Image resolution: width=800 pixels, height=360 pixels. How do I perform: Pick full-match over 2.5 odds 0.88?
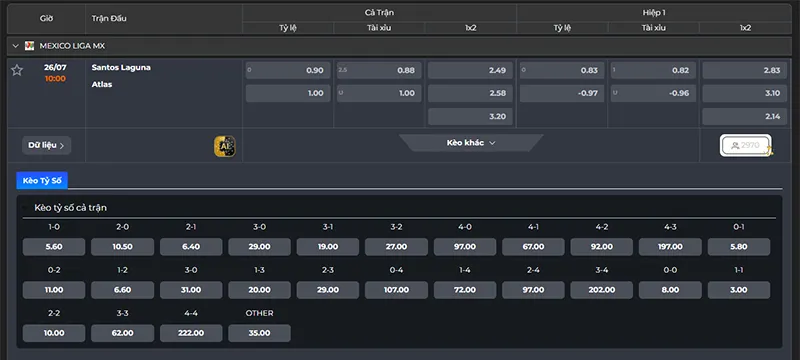pos(379,70)
